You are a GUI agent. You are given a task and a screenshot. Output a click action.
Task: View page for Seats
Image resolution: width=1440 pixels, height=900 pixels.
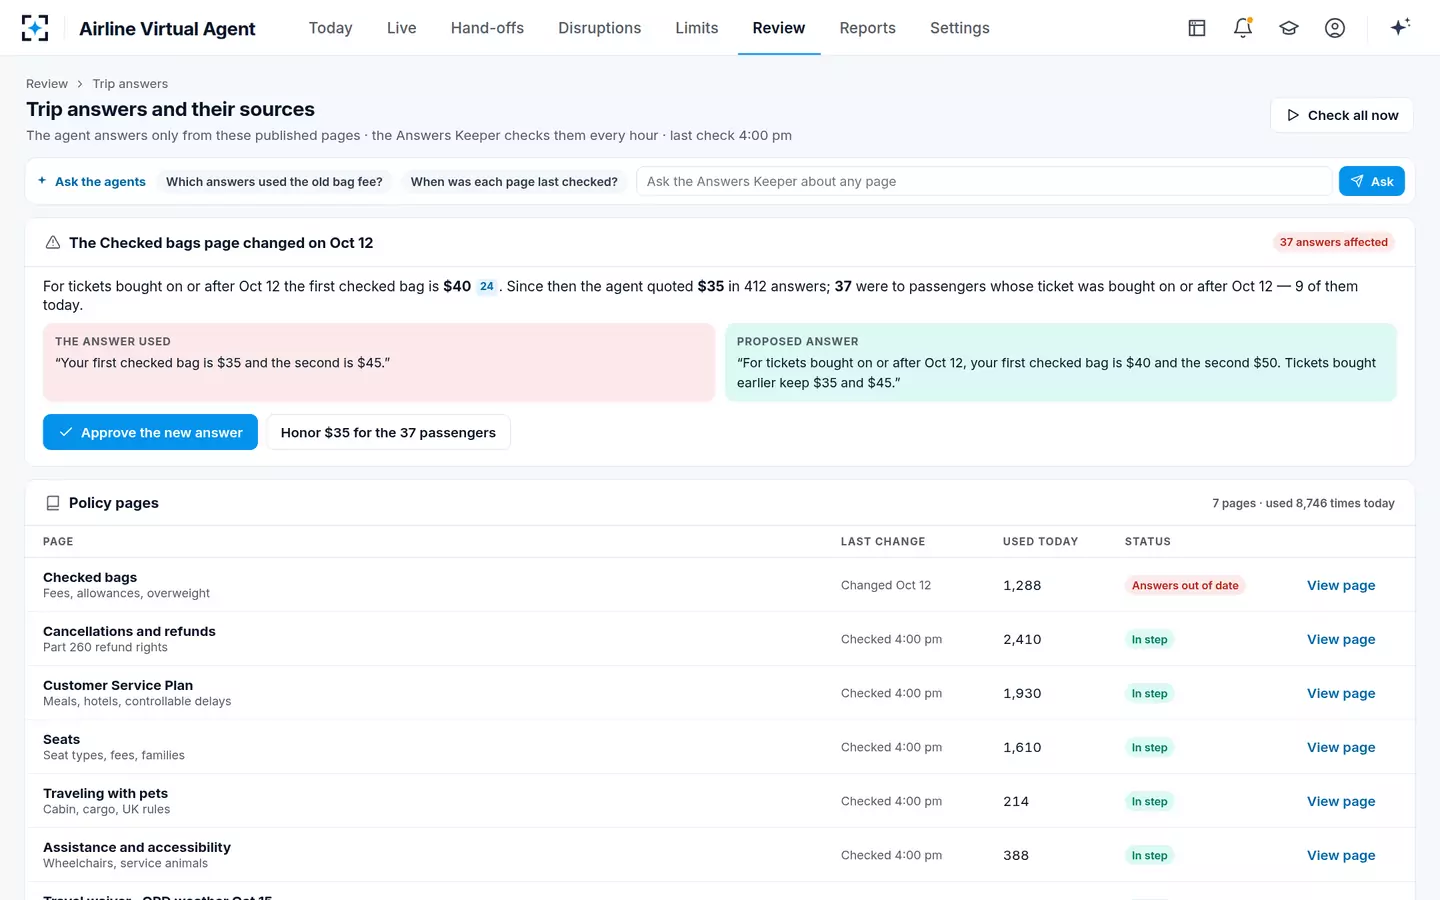coord(1341,747)
